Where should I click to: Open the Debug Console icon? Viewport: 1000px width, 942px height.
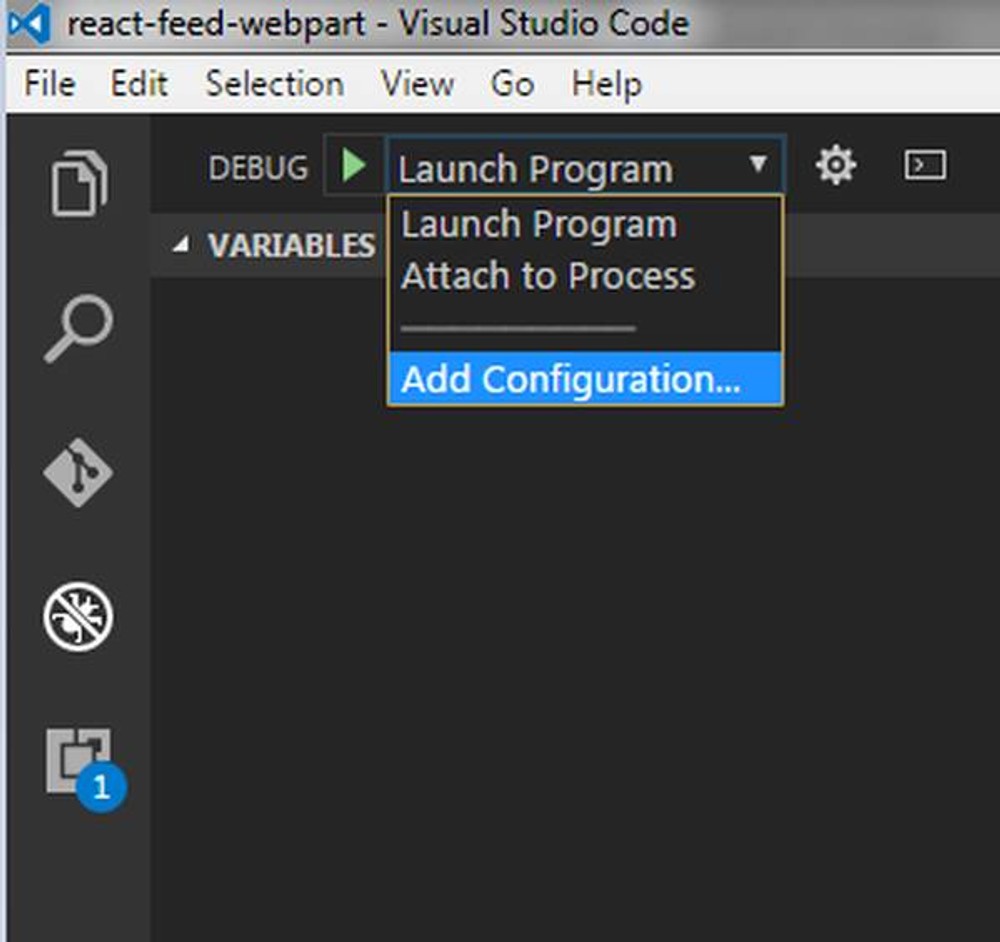[924, 166]
